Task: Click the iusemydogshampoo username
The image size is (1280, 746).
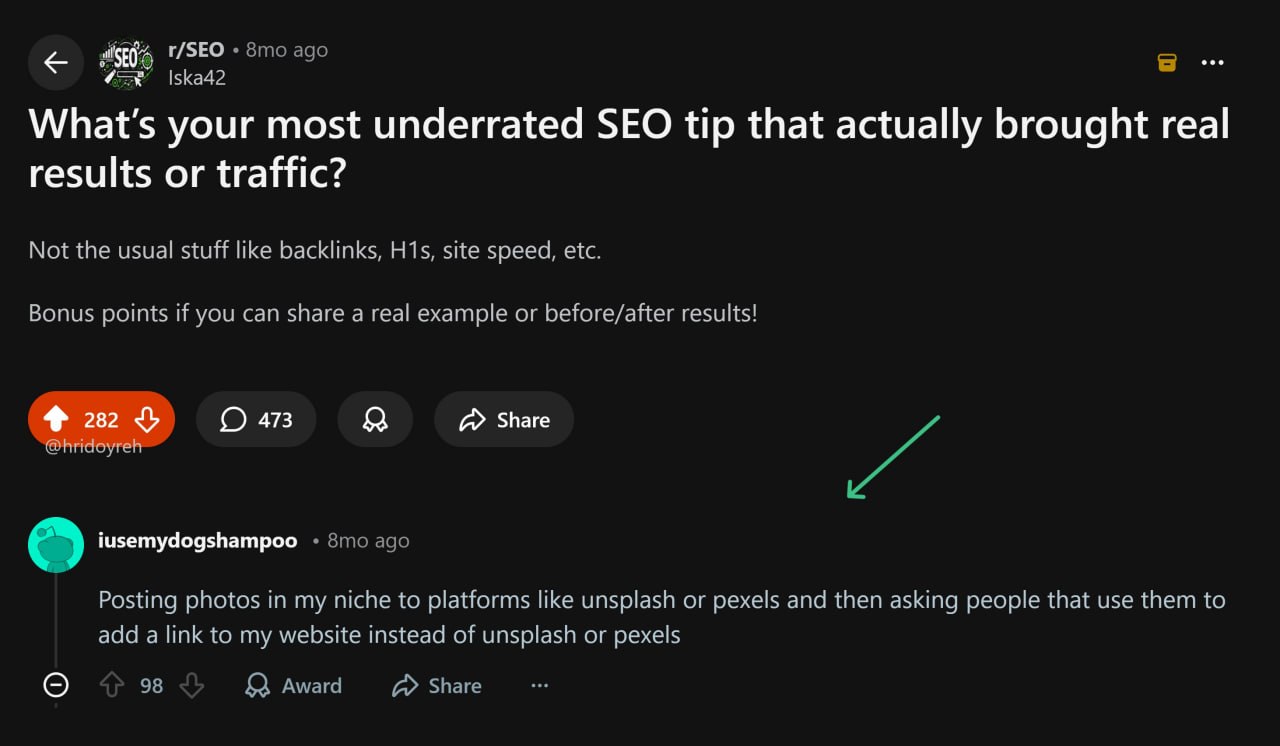Action: pos(196,540)
